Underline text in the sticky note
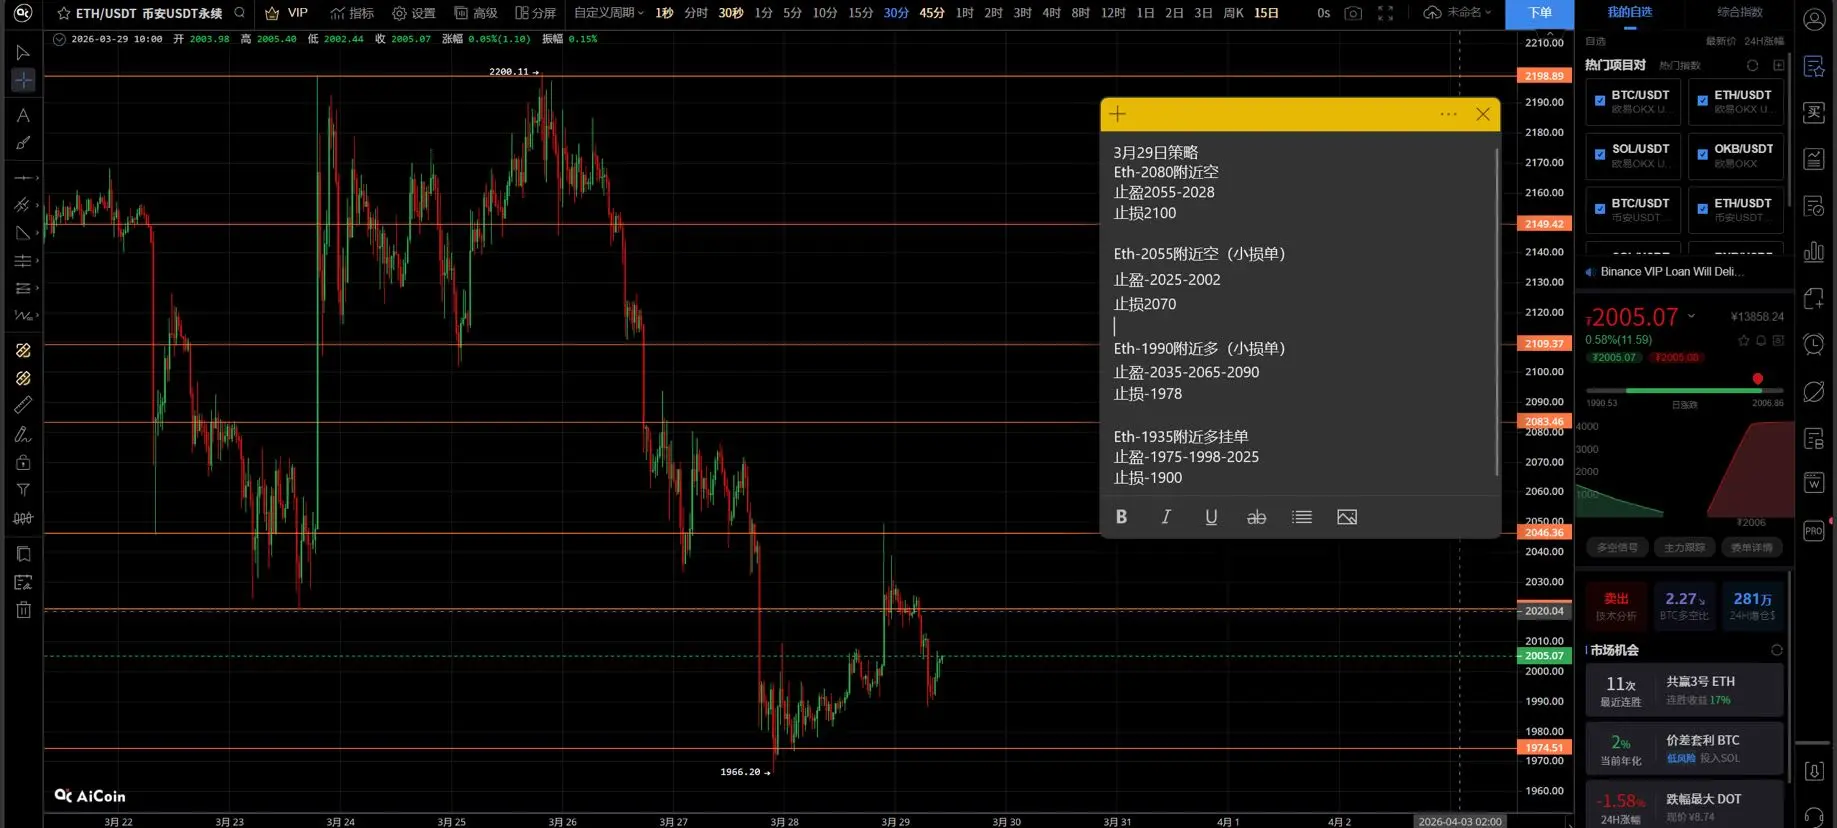 (1211, 517)
